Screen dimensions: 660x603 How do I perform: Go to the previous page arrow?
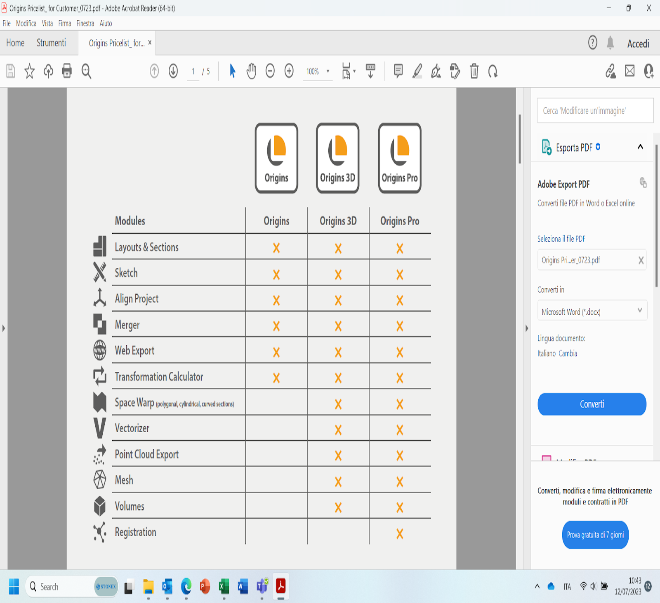click(x=154, y=71)
